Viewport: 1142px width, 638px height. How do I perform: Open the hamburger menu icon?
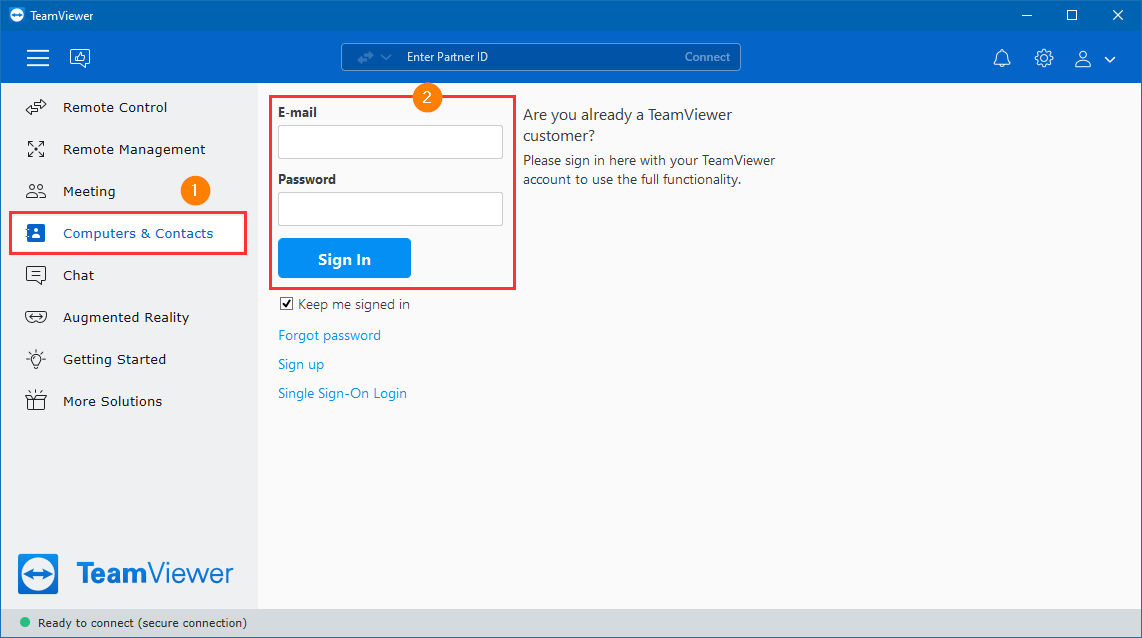[38, 58]
